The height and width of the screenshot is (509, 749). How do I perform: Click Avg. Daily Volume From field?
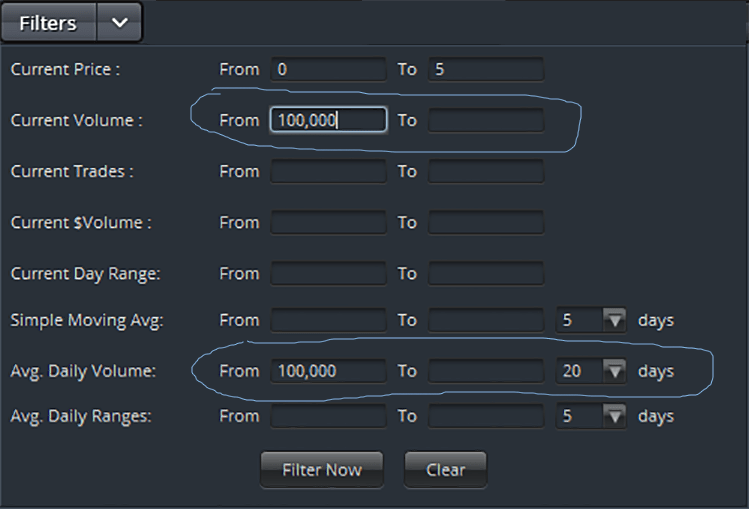tap(327, 371)
